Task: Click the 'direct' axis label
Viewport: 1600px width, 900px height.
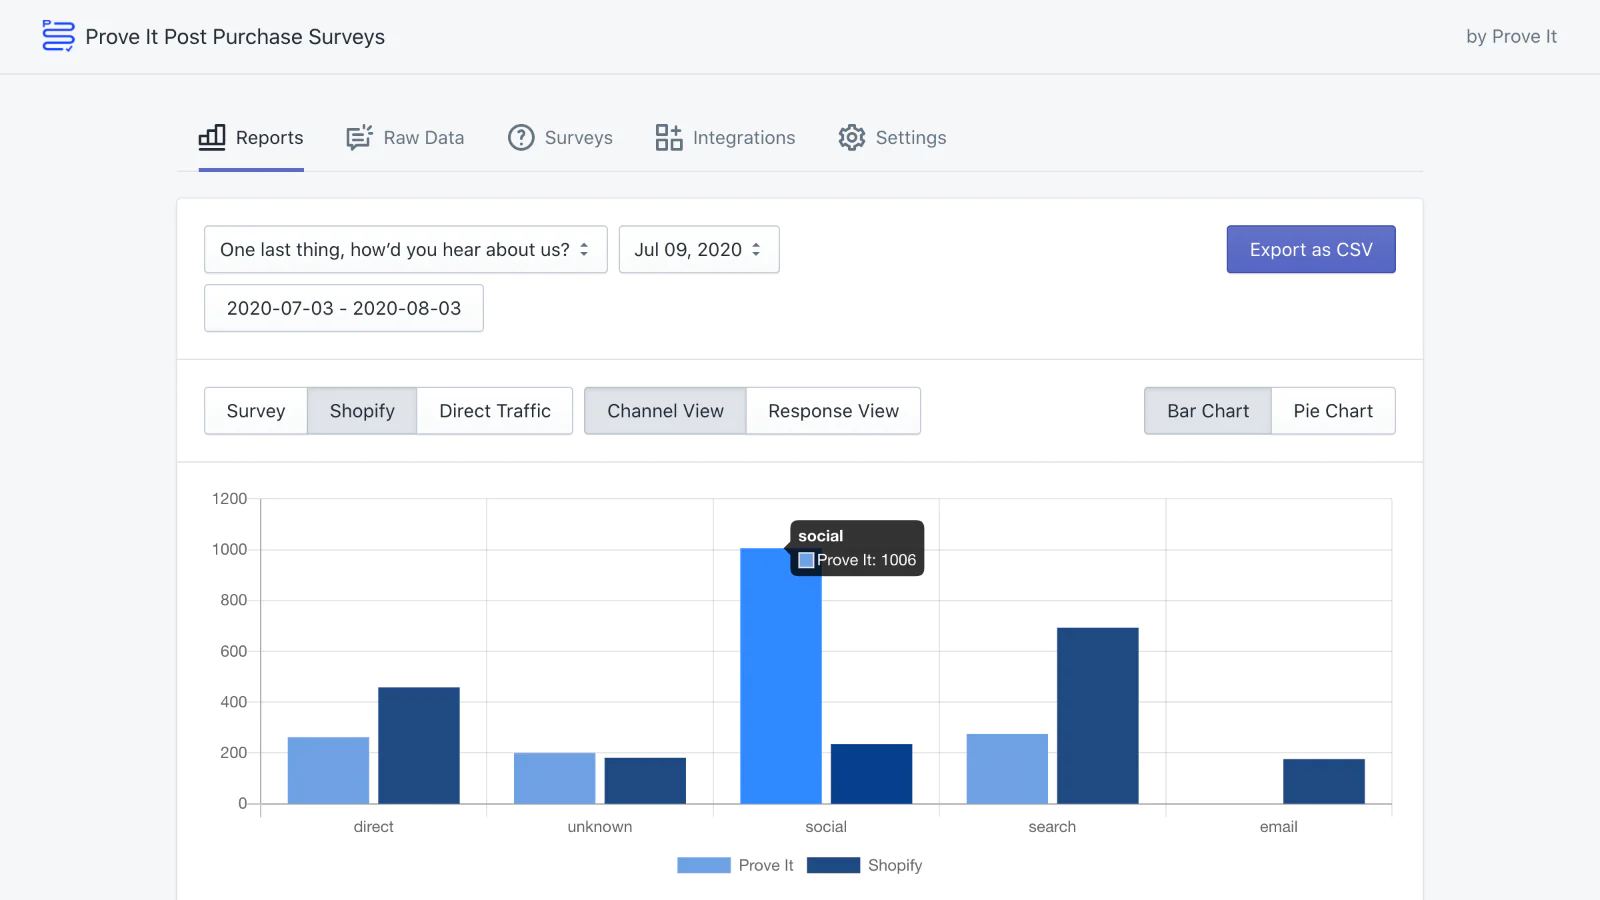Action: click(373, 827)
